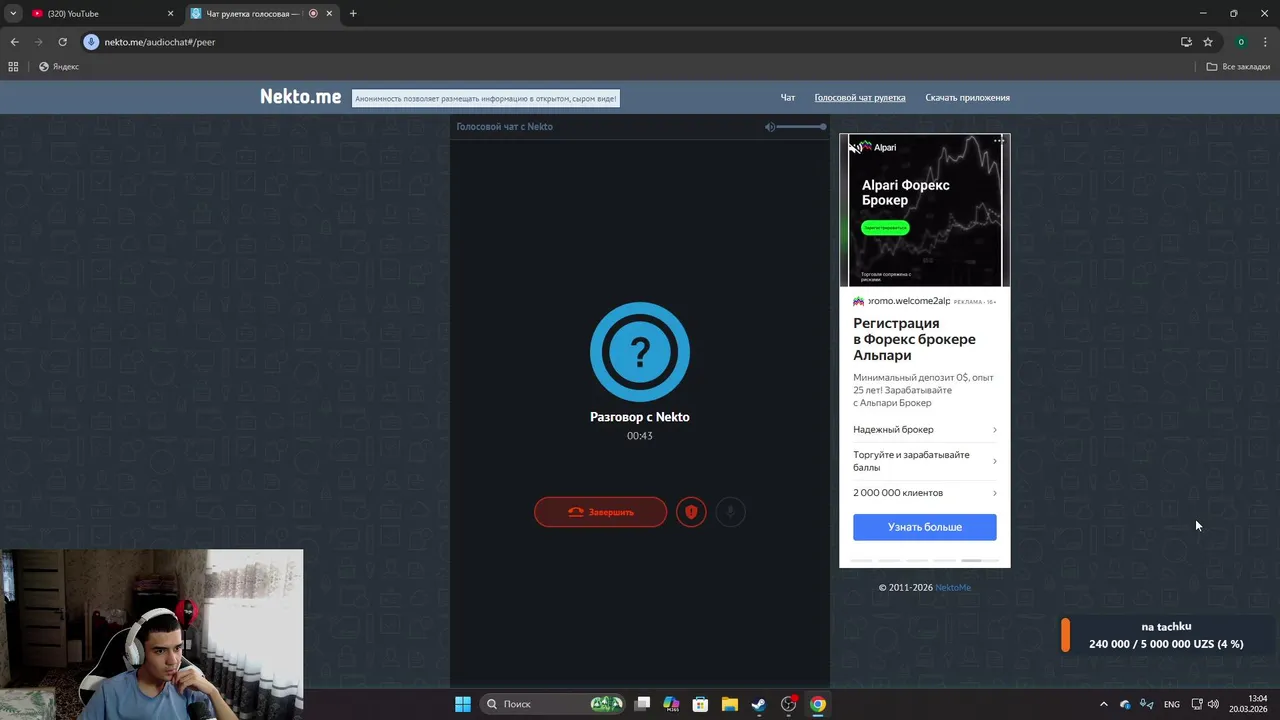The width and height of the screenshot is (1280, 720).
Task: Click the Голосовой чат с Nekto header
Action: click(x=504, y=127)
